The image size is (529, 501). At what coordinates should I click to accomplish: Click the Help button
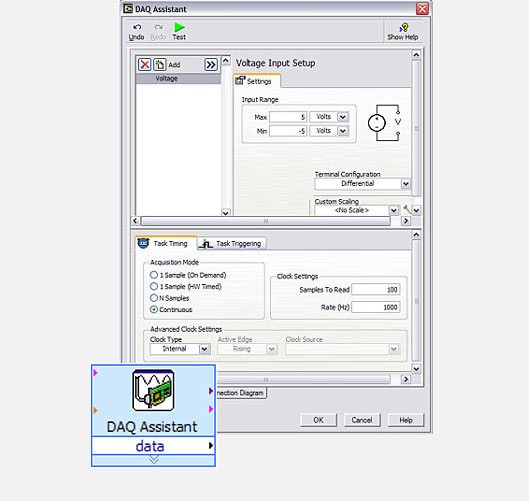(x=406, y=420)
